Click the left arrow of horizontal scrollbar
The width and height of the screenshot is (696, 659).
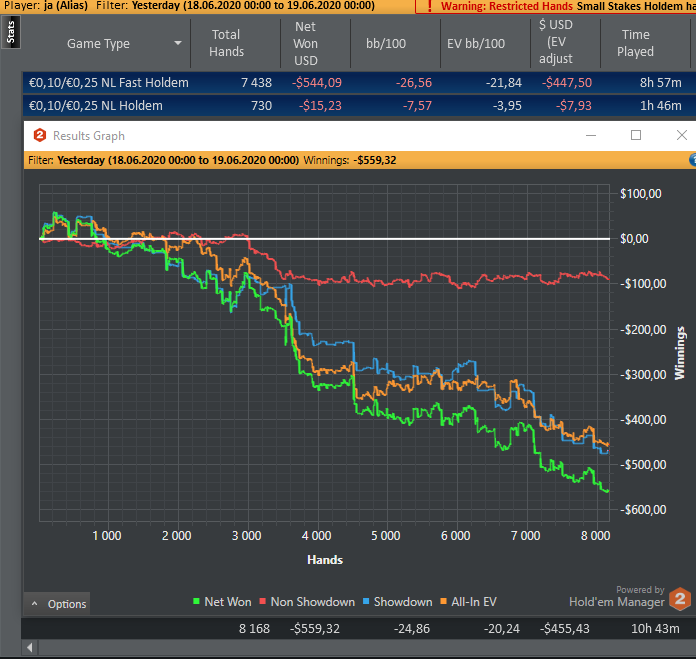point(30,647)
